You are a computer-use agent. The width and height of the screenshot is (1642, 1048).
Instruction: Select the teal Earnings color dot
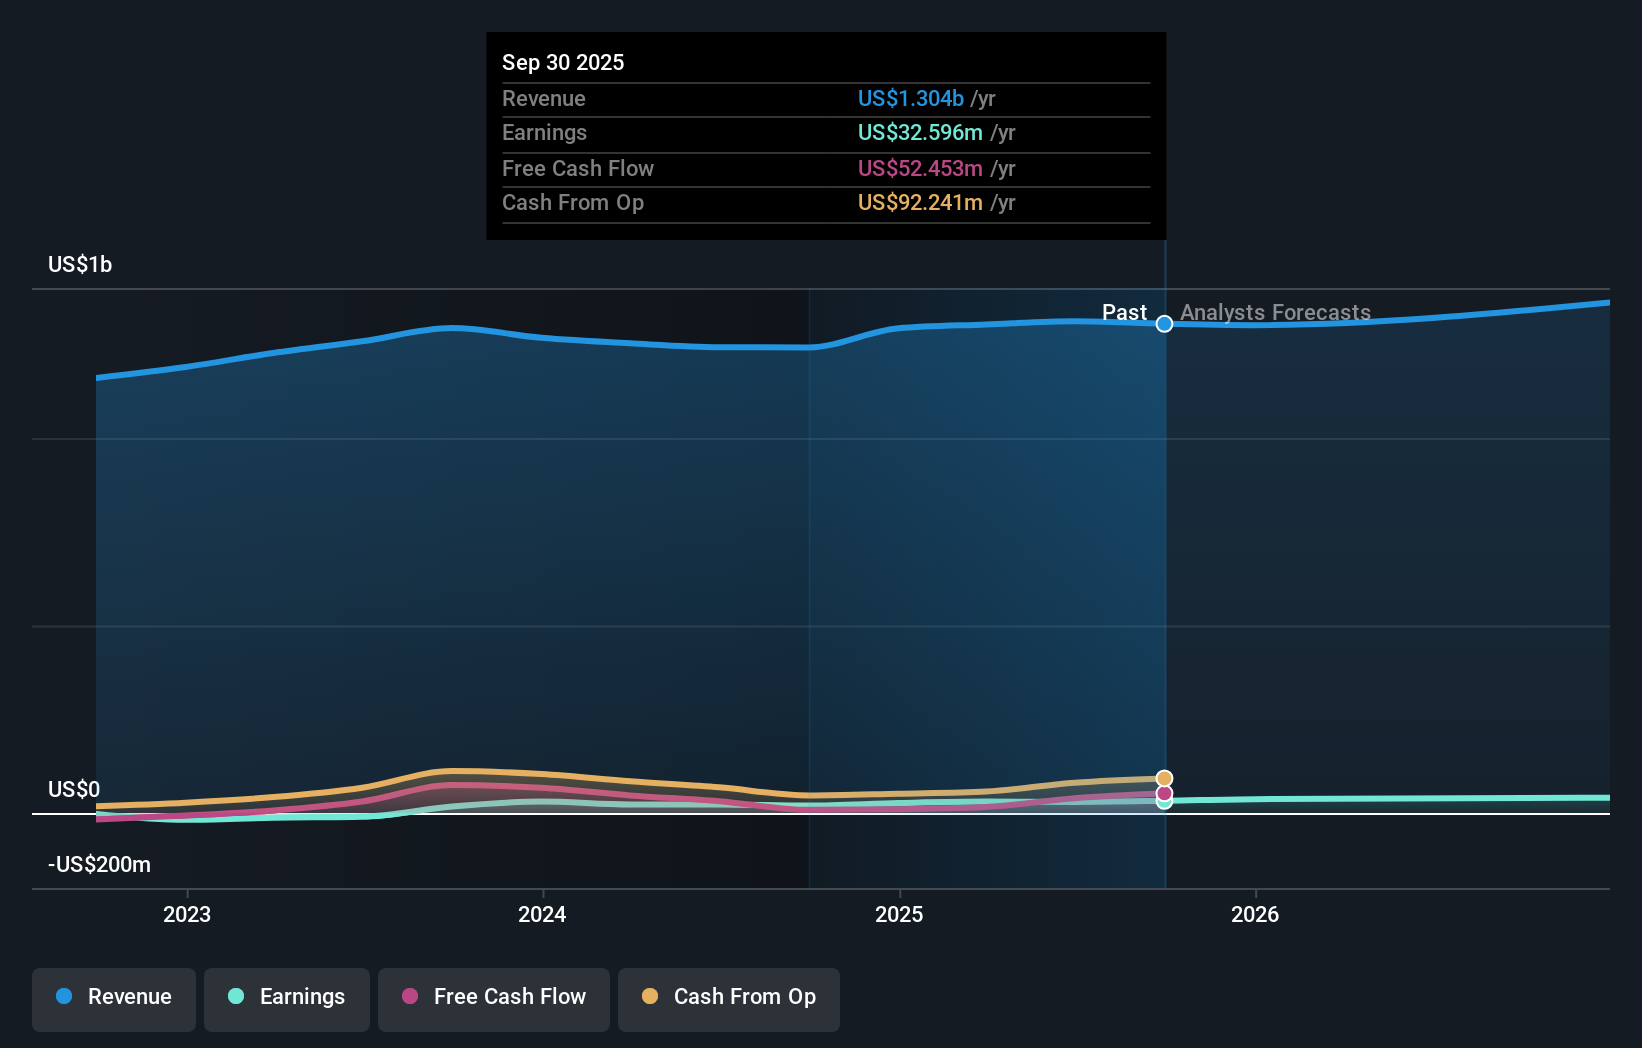tap(235, 997)
